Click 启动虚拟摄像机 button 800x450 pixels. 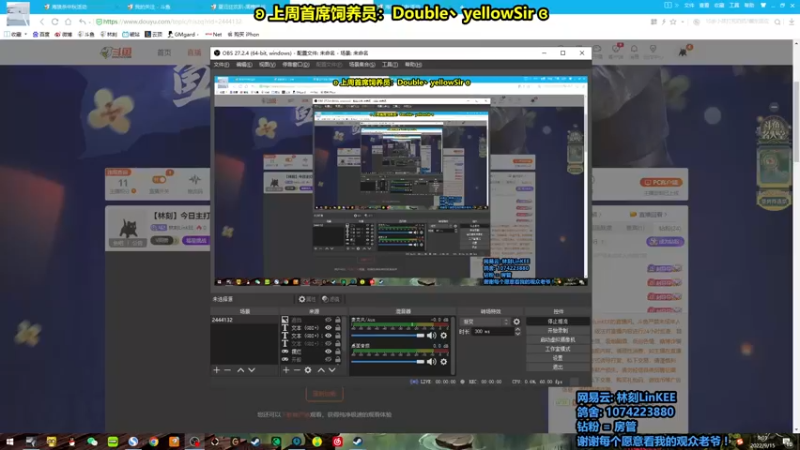[558, 340]
